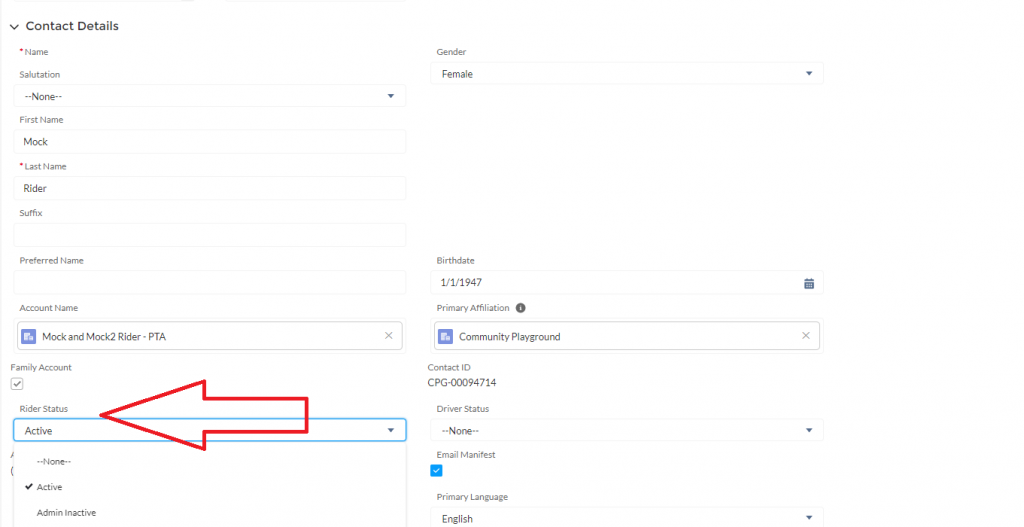Click the Last Name input field

point(209,188)
